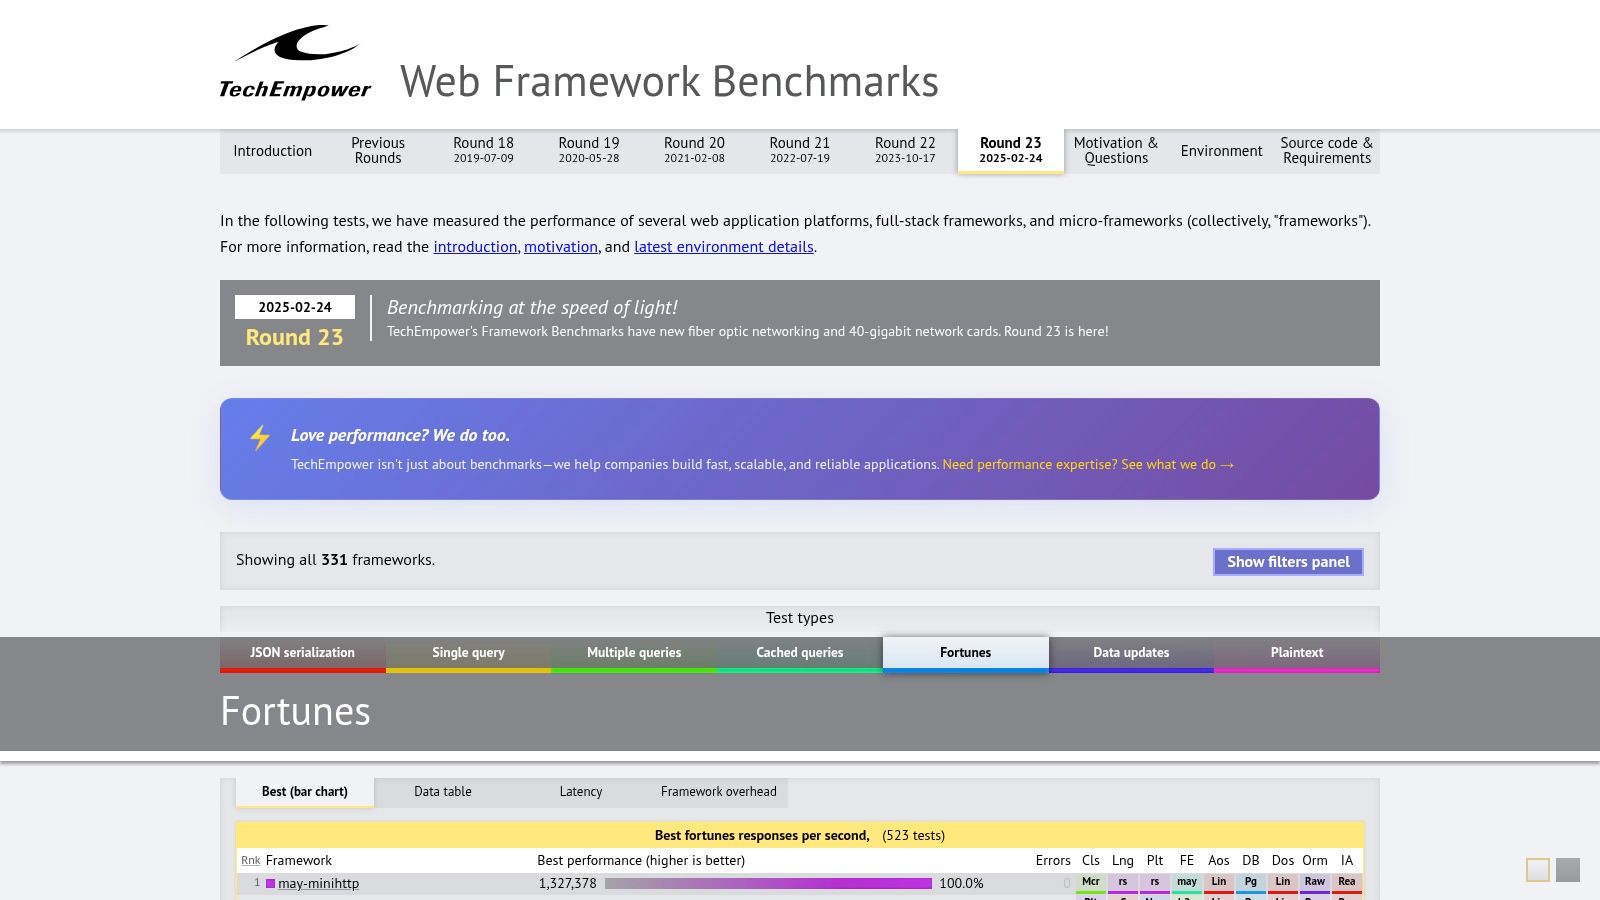Select Cached queries test type
Screen dimensions: 1600x900
800,653
